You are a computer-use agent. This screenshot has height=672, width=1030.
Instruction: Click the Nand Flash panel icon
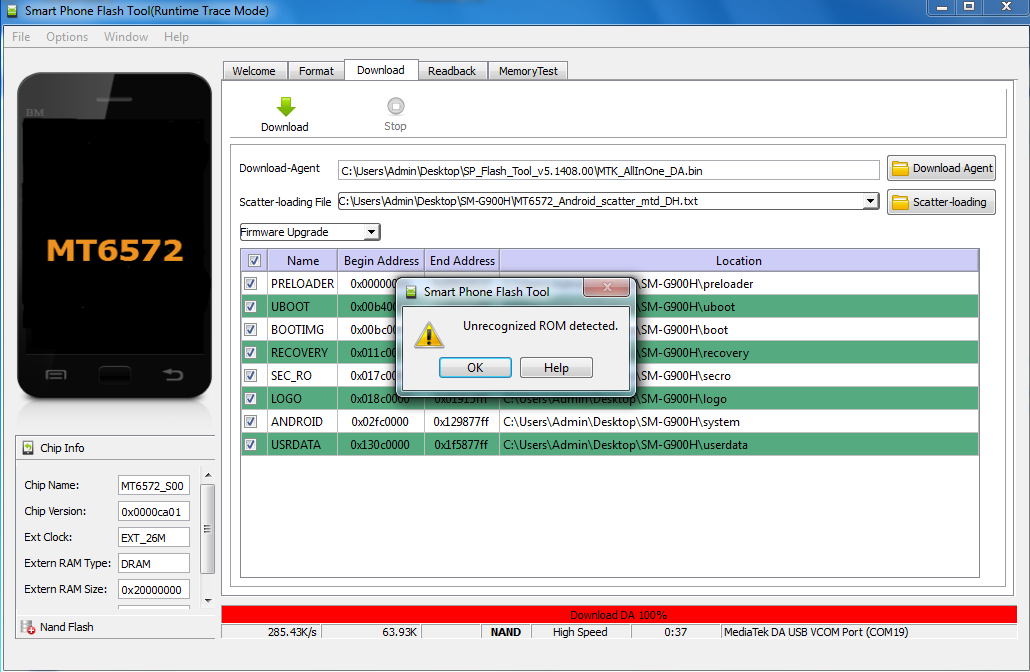[x=27, y=627]
